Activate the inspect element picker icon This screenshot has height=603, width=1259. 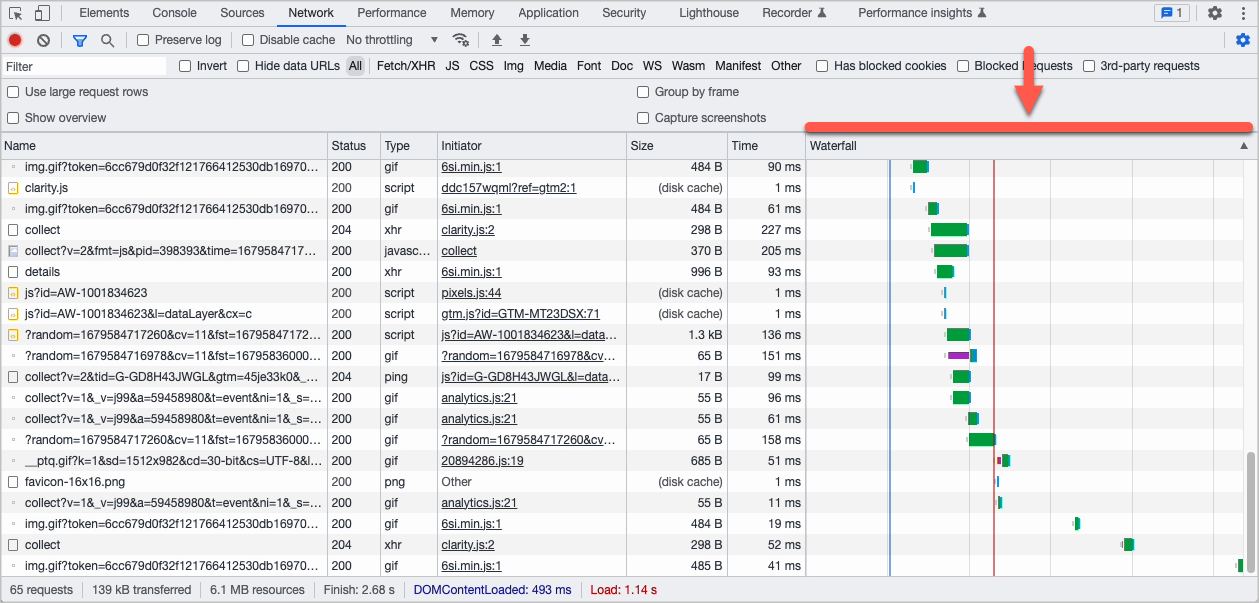point(16,13)
